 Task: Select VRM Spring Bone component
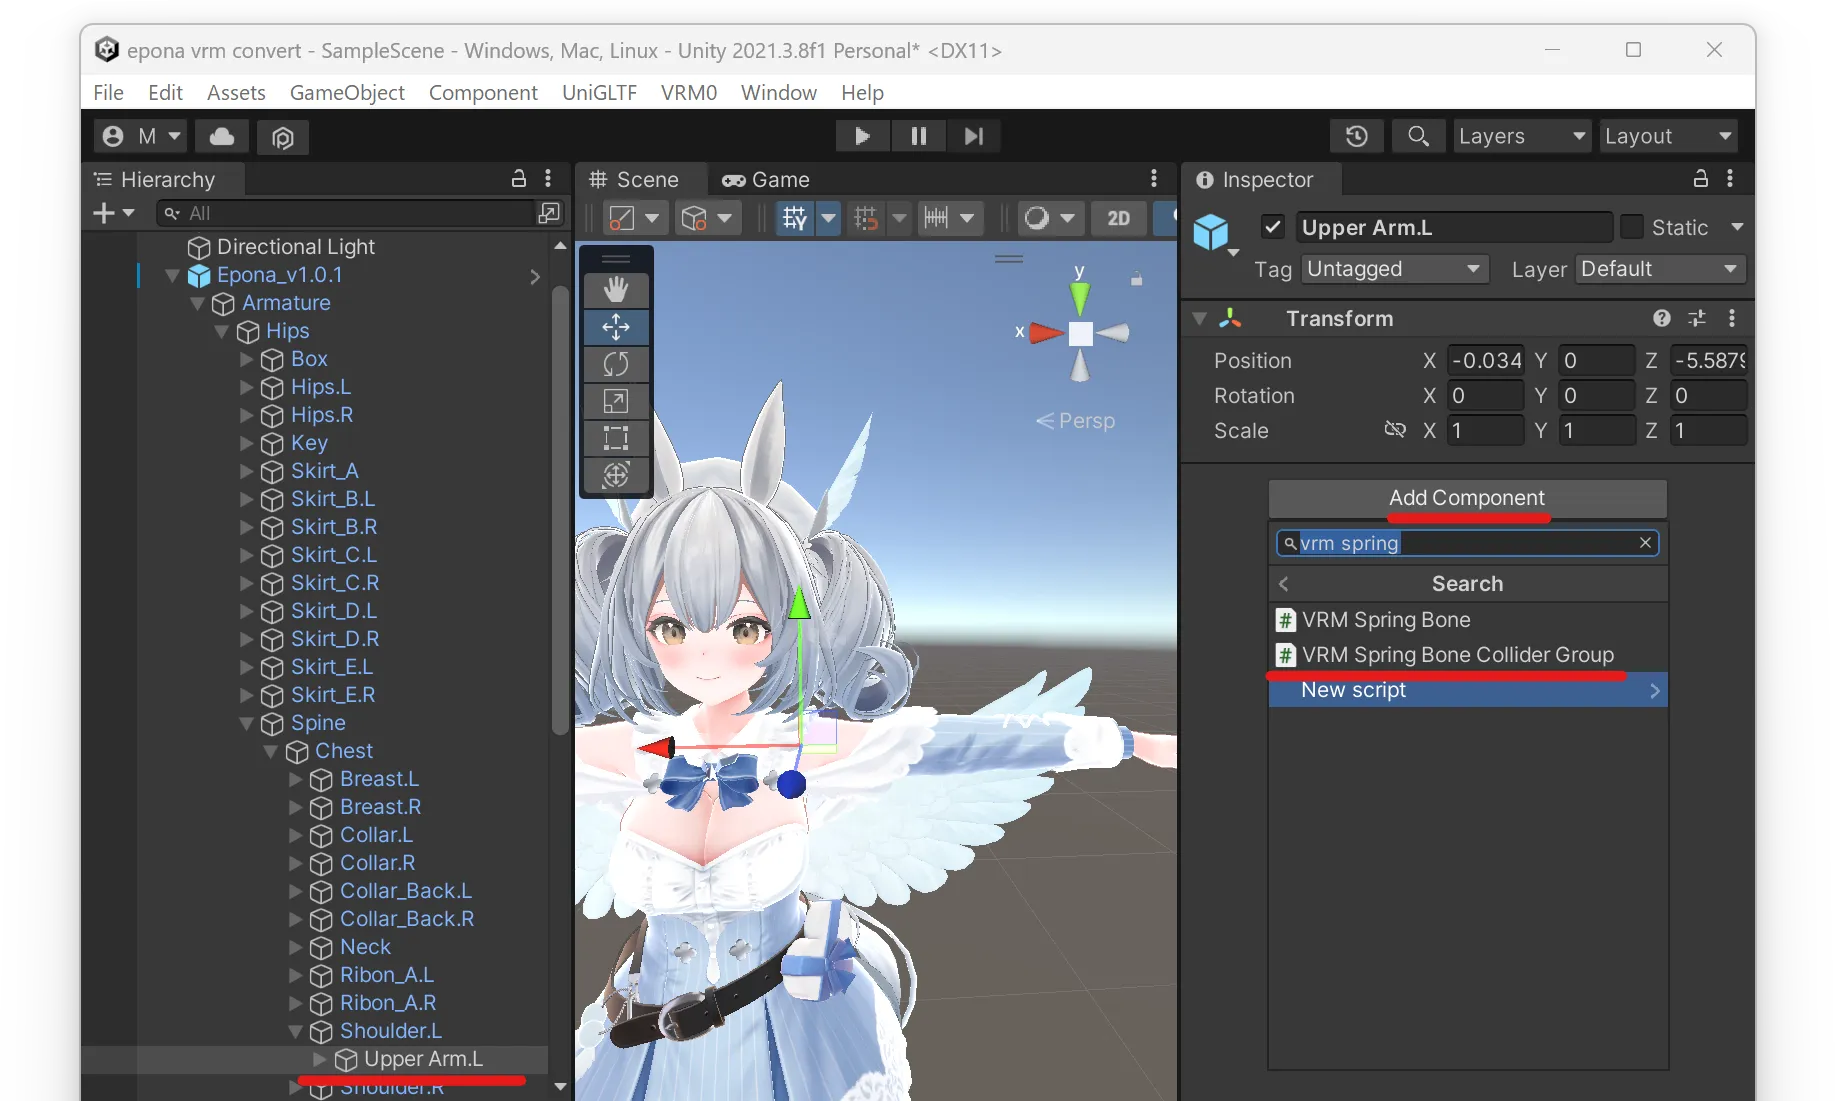(x=1467, y=620)
